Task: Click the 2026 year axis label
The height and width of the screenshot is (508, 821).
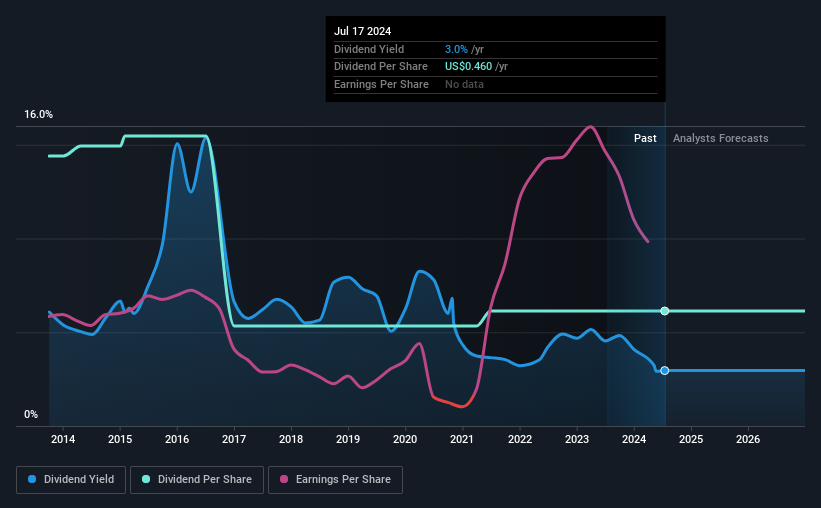Action: pos(748,439)
